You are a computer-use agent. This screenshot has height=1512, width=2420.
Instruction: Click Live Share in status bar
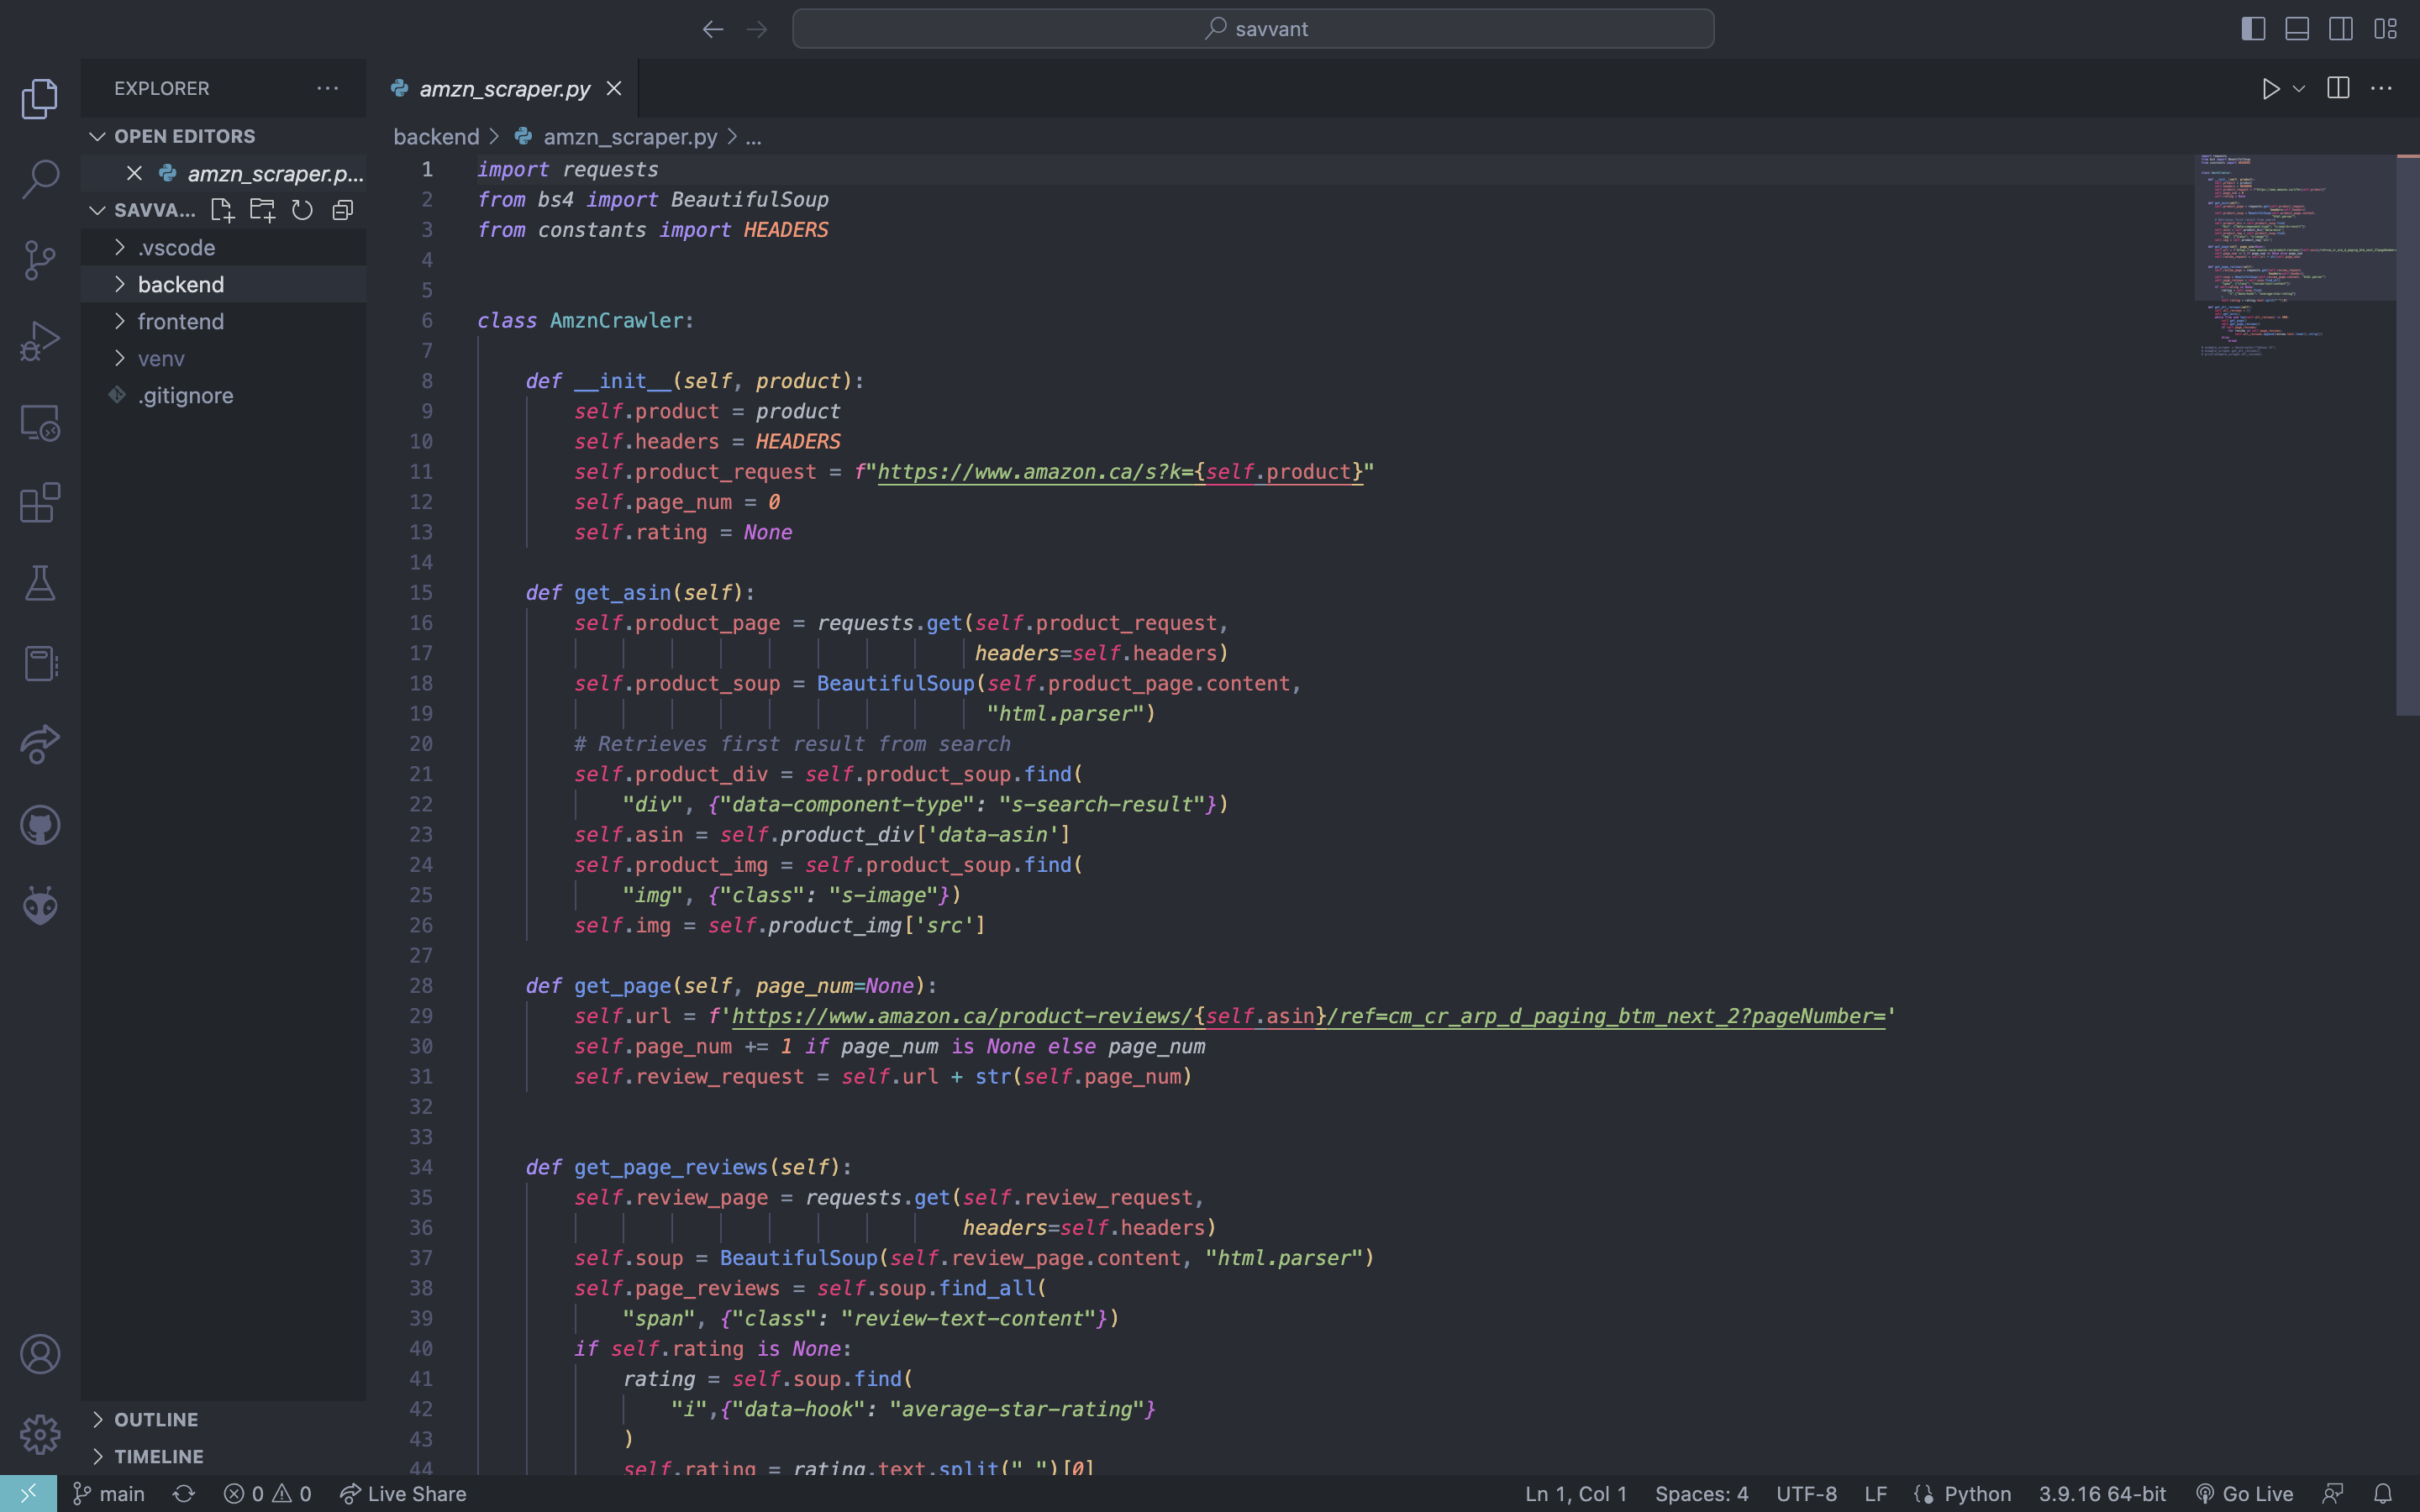[403, 1494]
